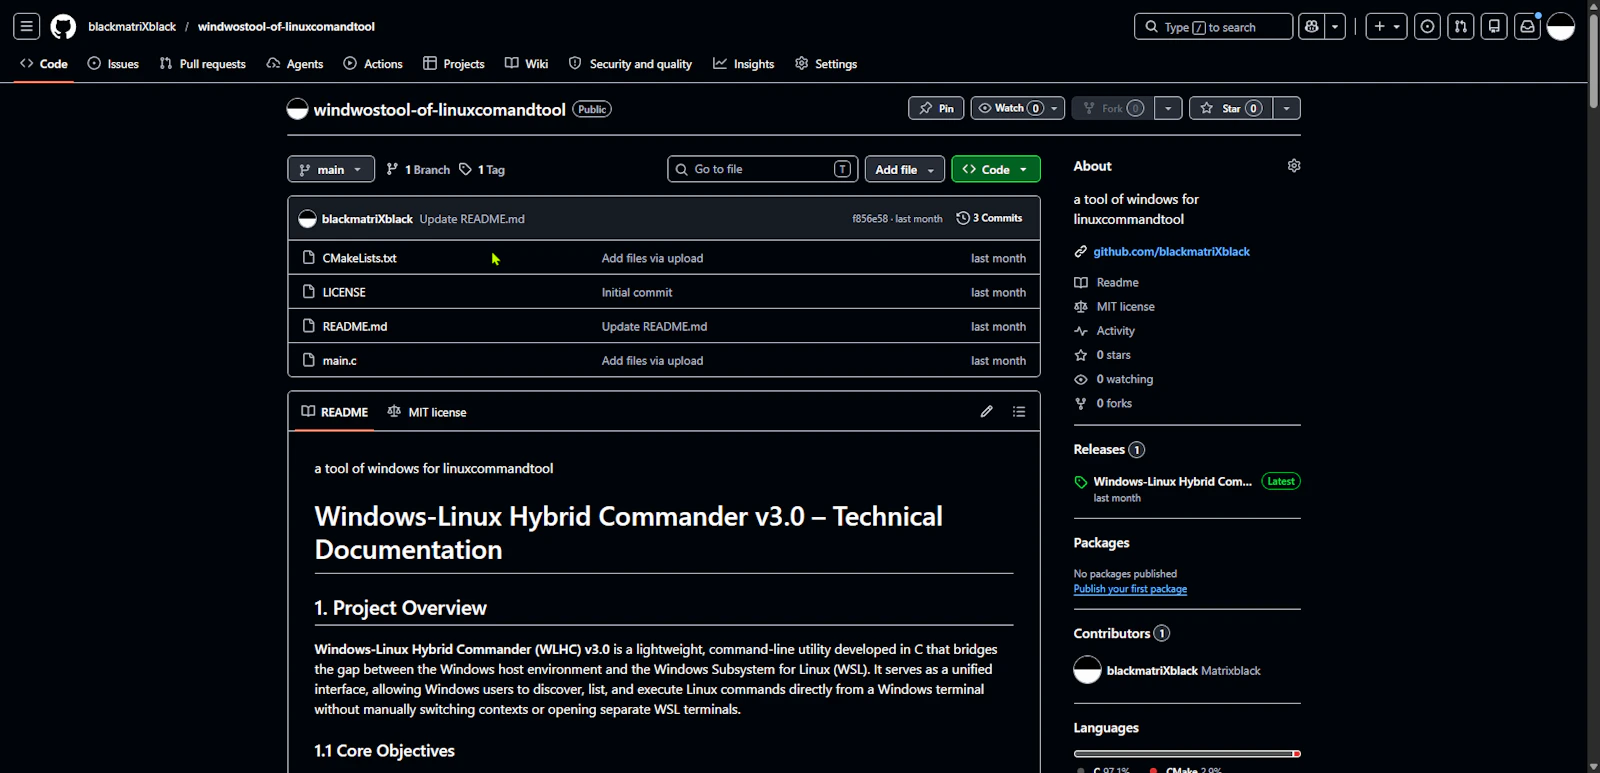
Task: Open README outline list icon
Action: (1019, 411)
